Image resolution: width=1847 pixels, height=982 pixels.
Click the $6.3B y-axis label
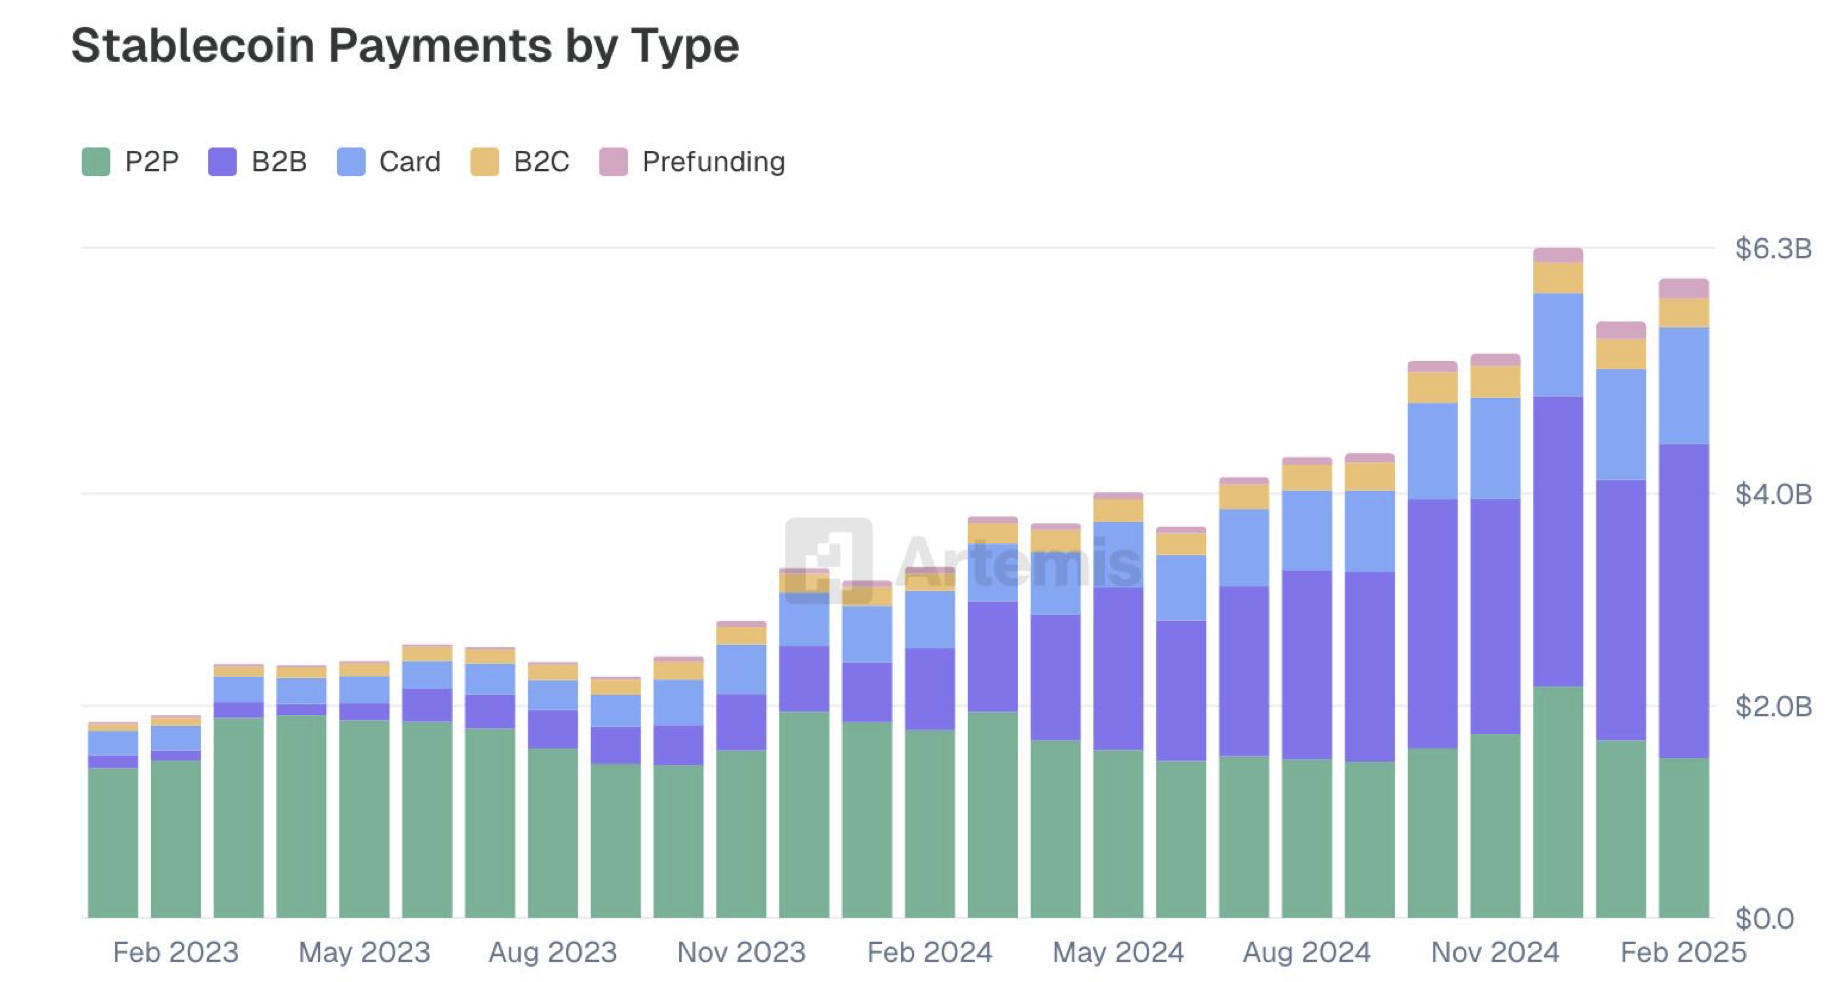[x=1773, y=248]
